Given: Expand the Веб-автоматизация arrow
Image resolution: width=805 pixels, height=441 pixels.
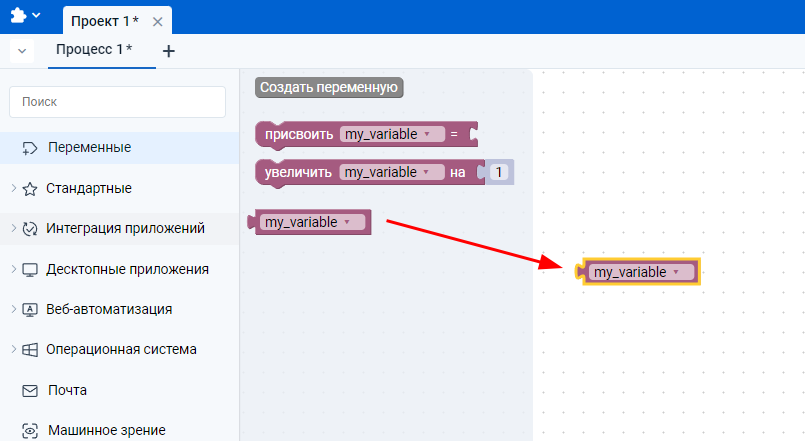Looking at the screenshot, I should 14,309.
